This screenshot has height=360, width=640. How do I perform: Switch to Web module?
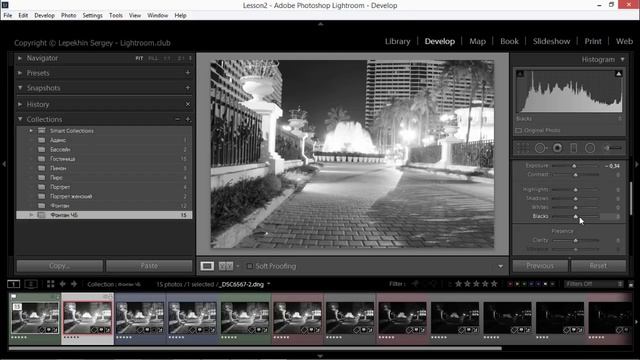(x=624, y=41)
